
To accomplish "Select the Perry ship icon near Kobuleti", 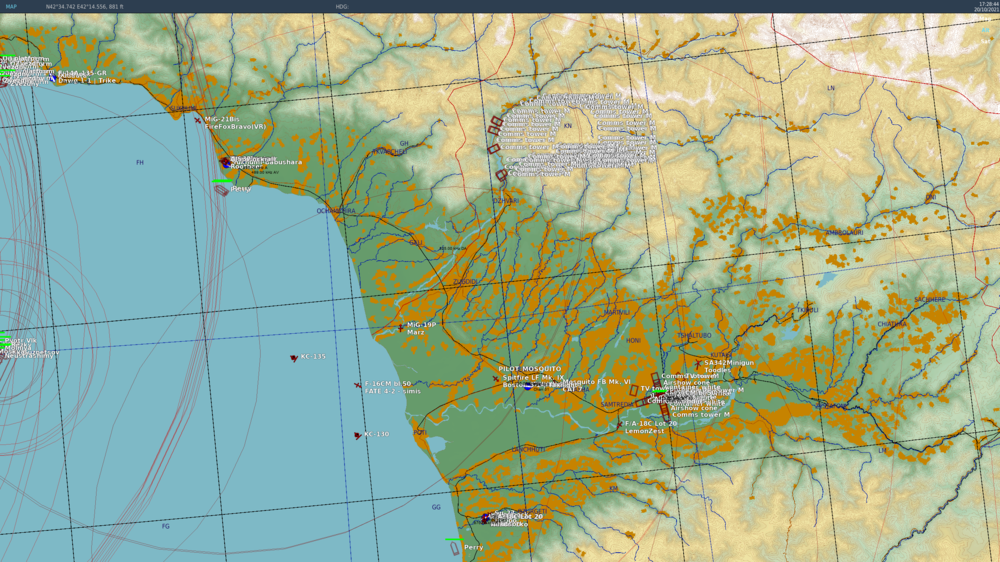I will 455,548.
